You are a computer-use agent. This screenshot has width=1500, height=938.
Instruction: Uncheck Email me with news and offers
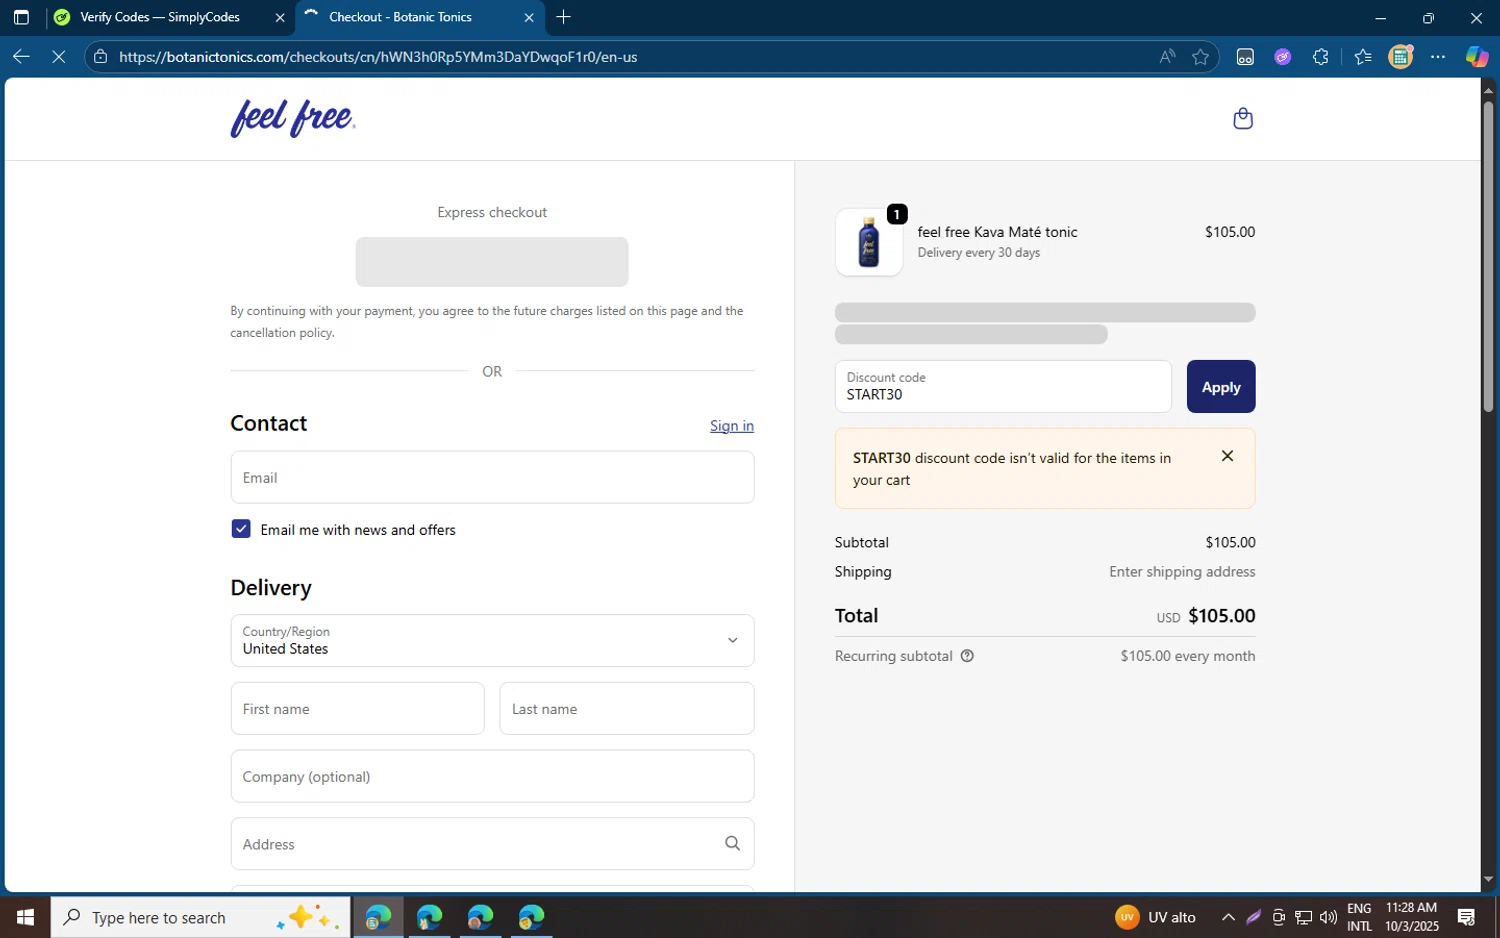click(241, 529)
